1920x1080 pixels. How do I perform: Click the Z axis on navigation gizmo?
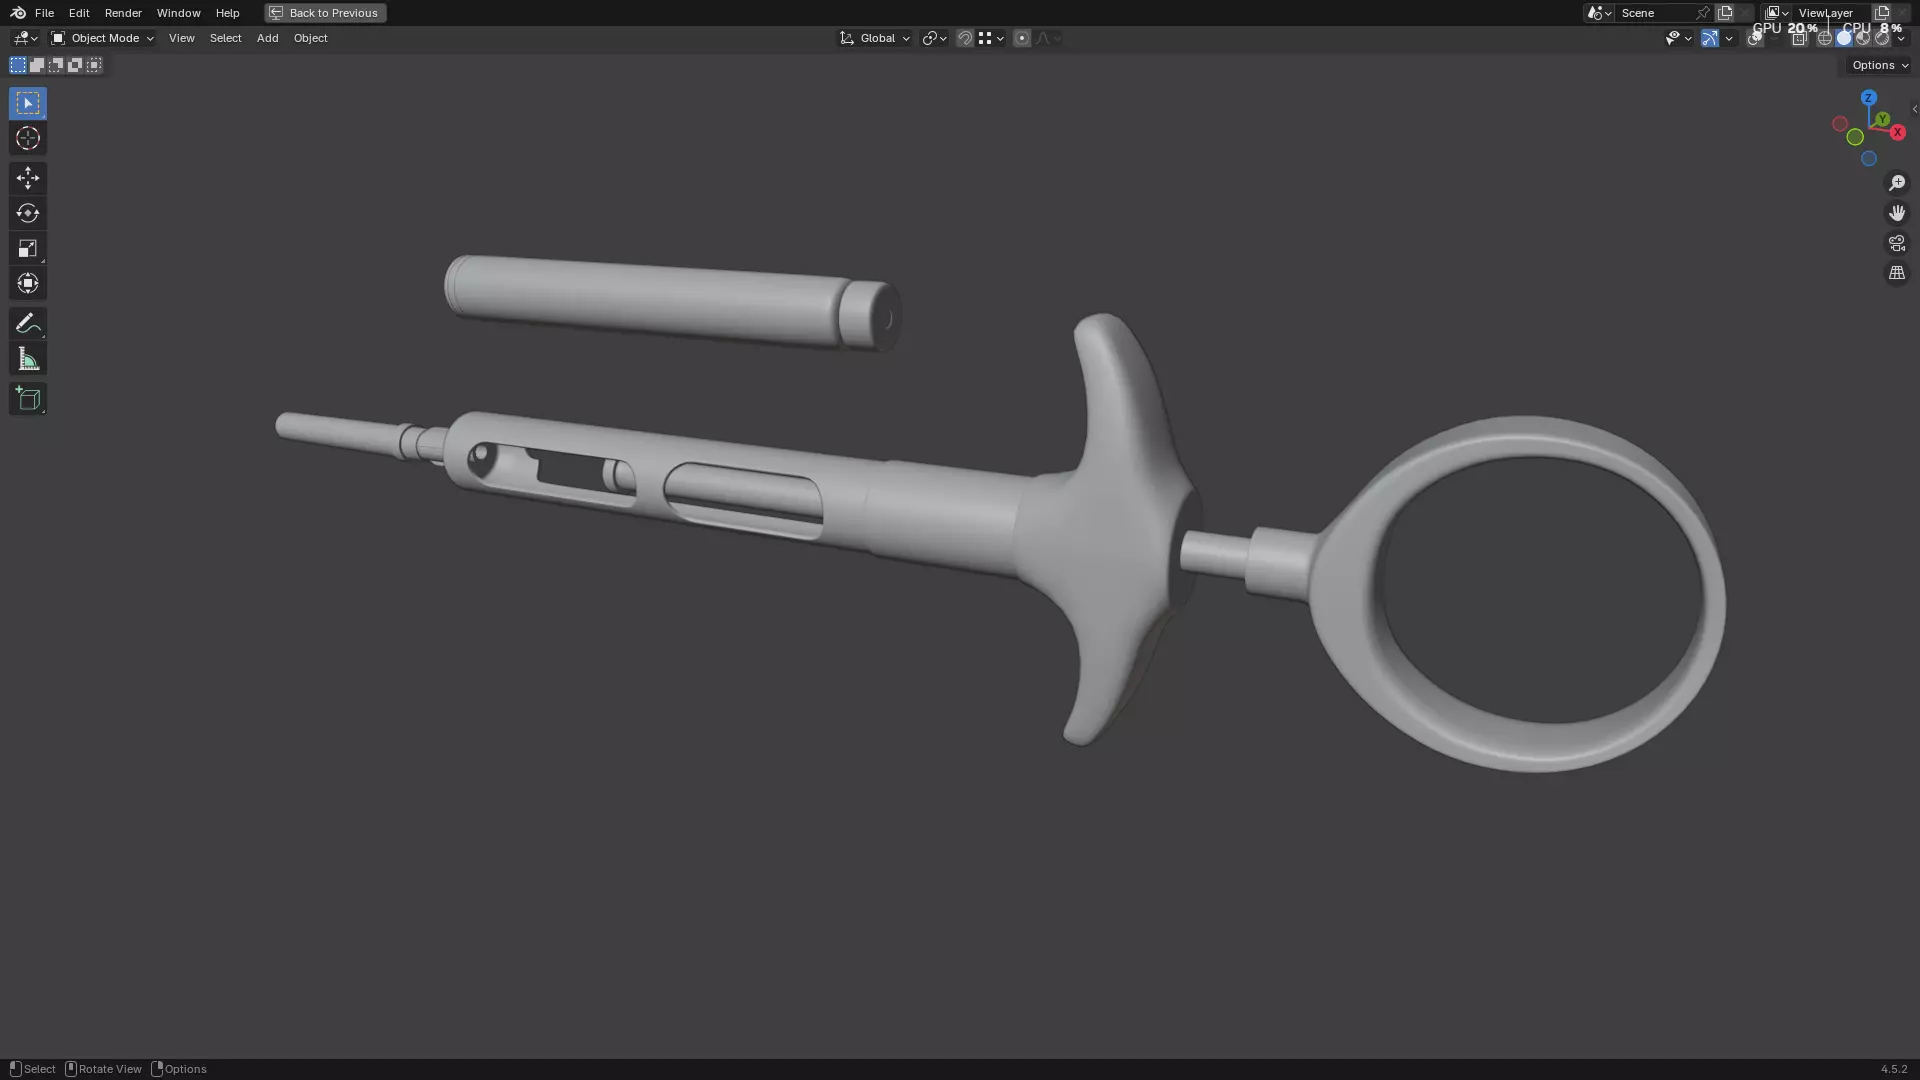(x=1869, y=98)
